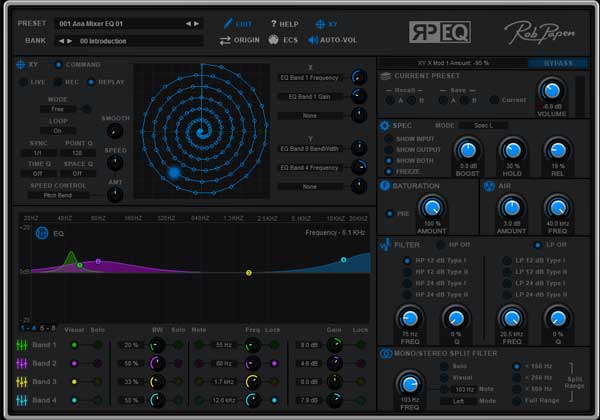
Task: Toggle the Mono/Stereo Split Filter icon
Action: (386, 353)
